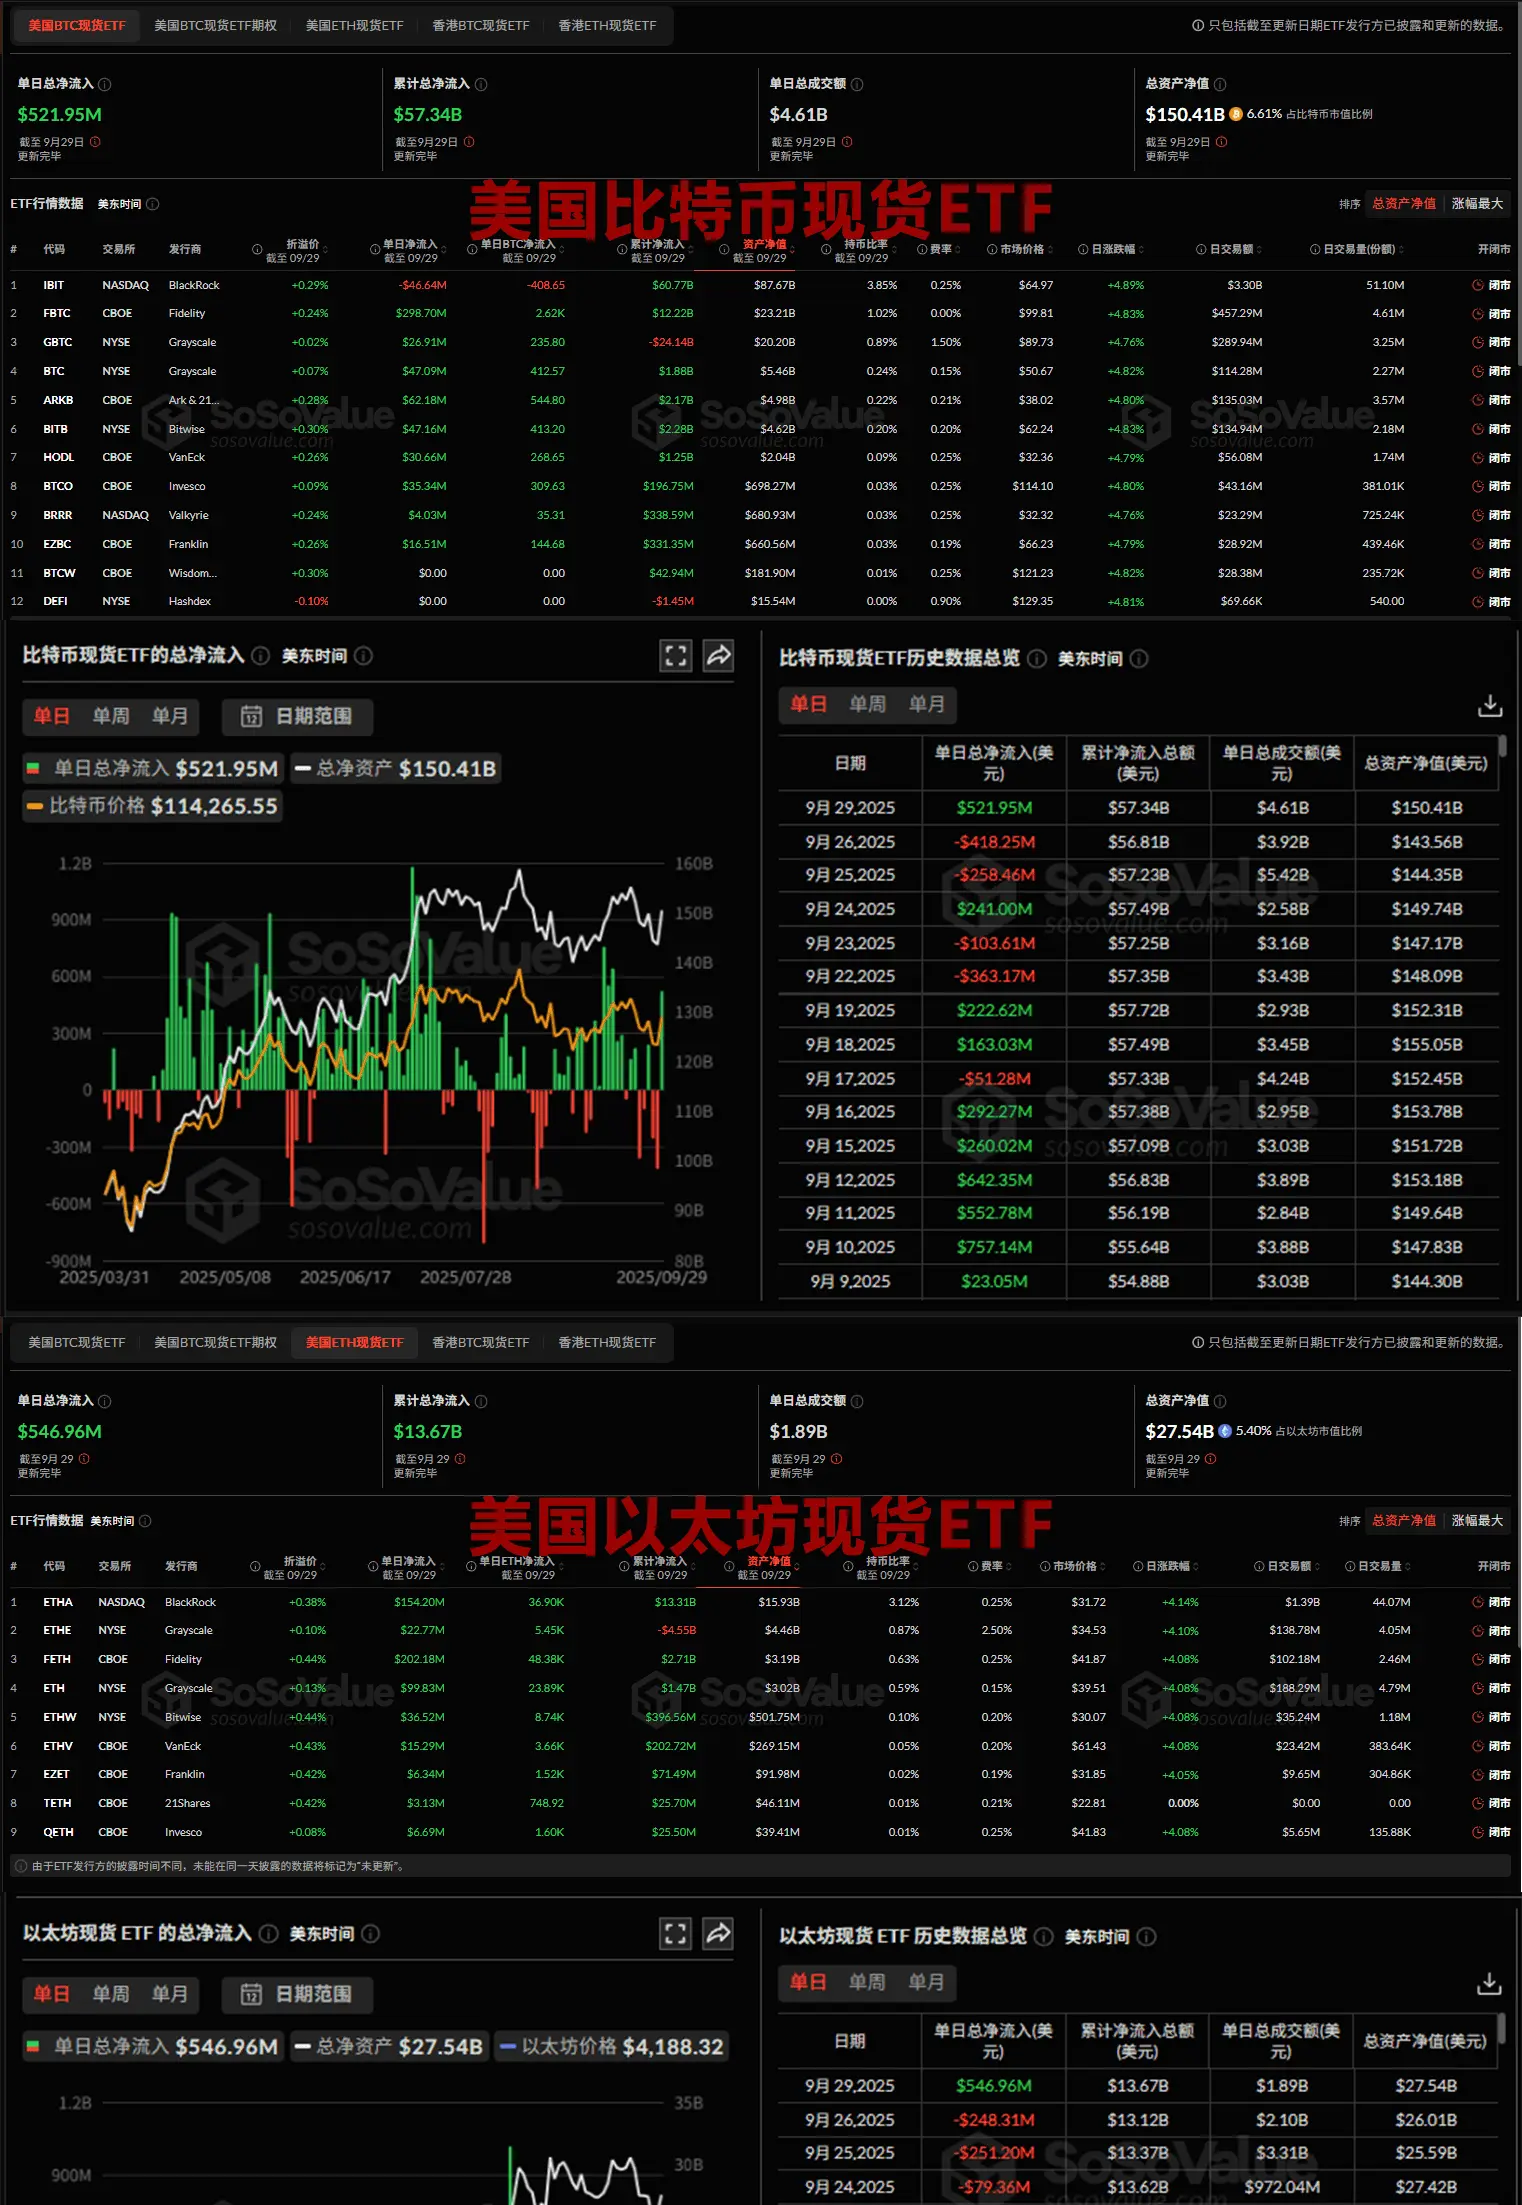Image resolution: width=1522 pixels, height=2205 pixels.
Task: Click the download icon for 以太坊现货 ETF 历史数据总览
Action: pyautogui.click(x=1490, y=1982)
